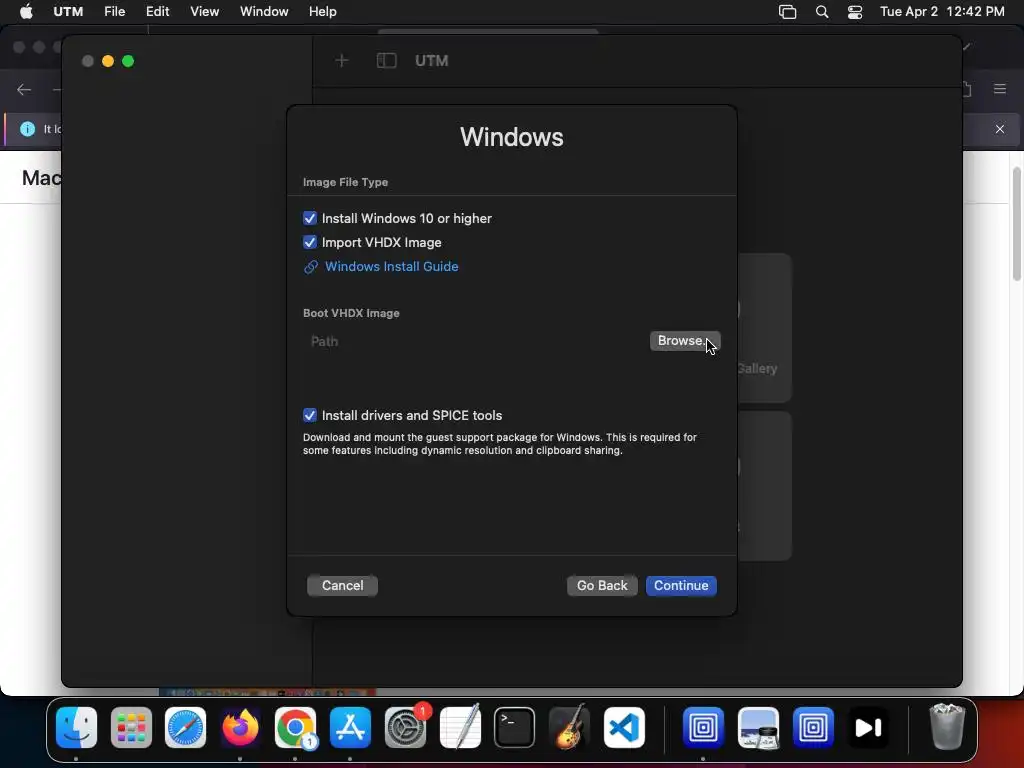Launch Safari from the Dock
1024x768 pixels.
pyautogui.click(x=185, y=727)
